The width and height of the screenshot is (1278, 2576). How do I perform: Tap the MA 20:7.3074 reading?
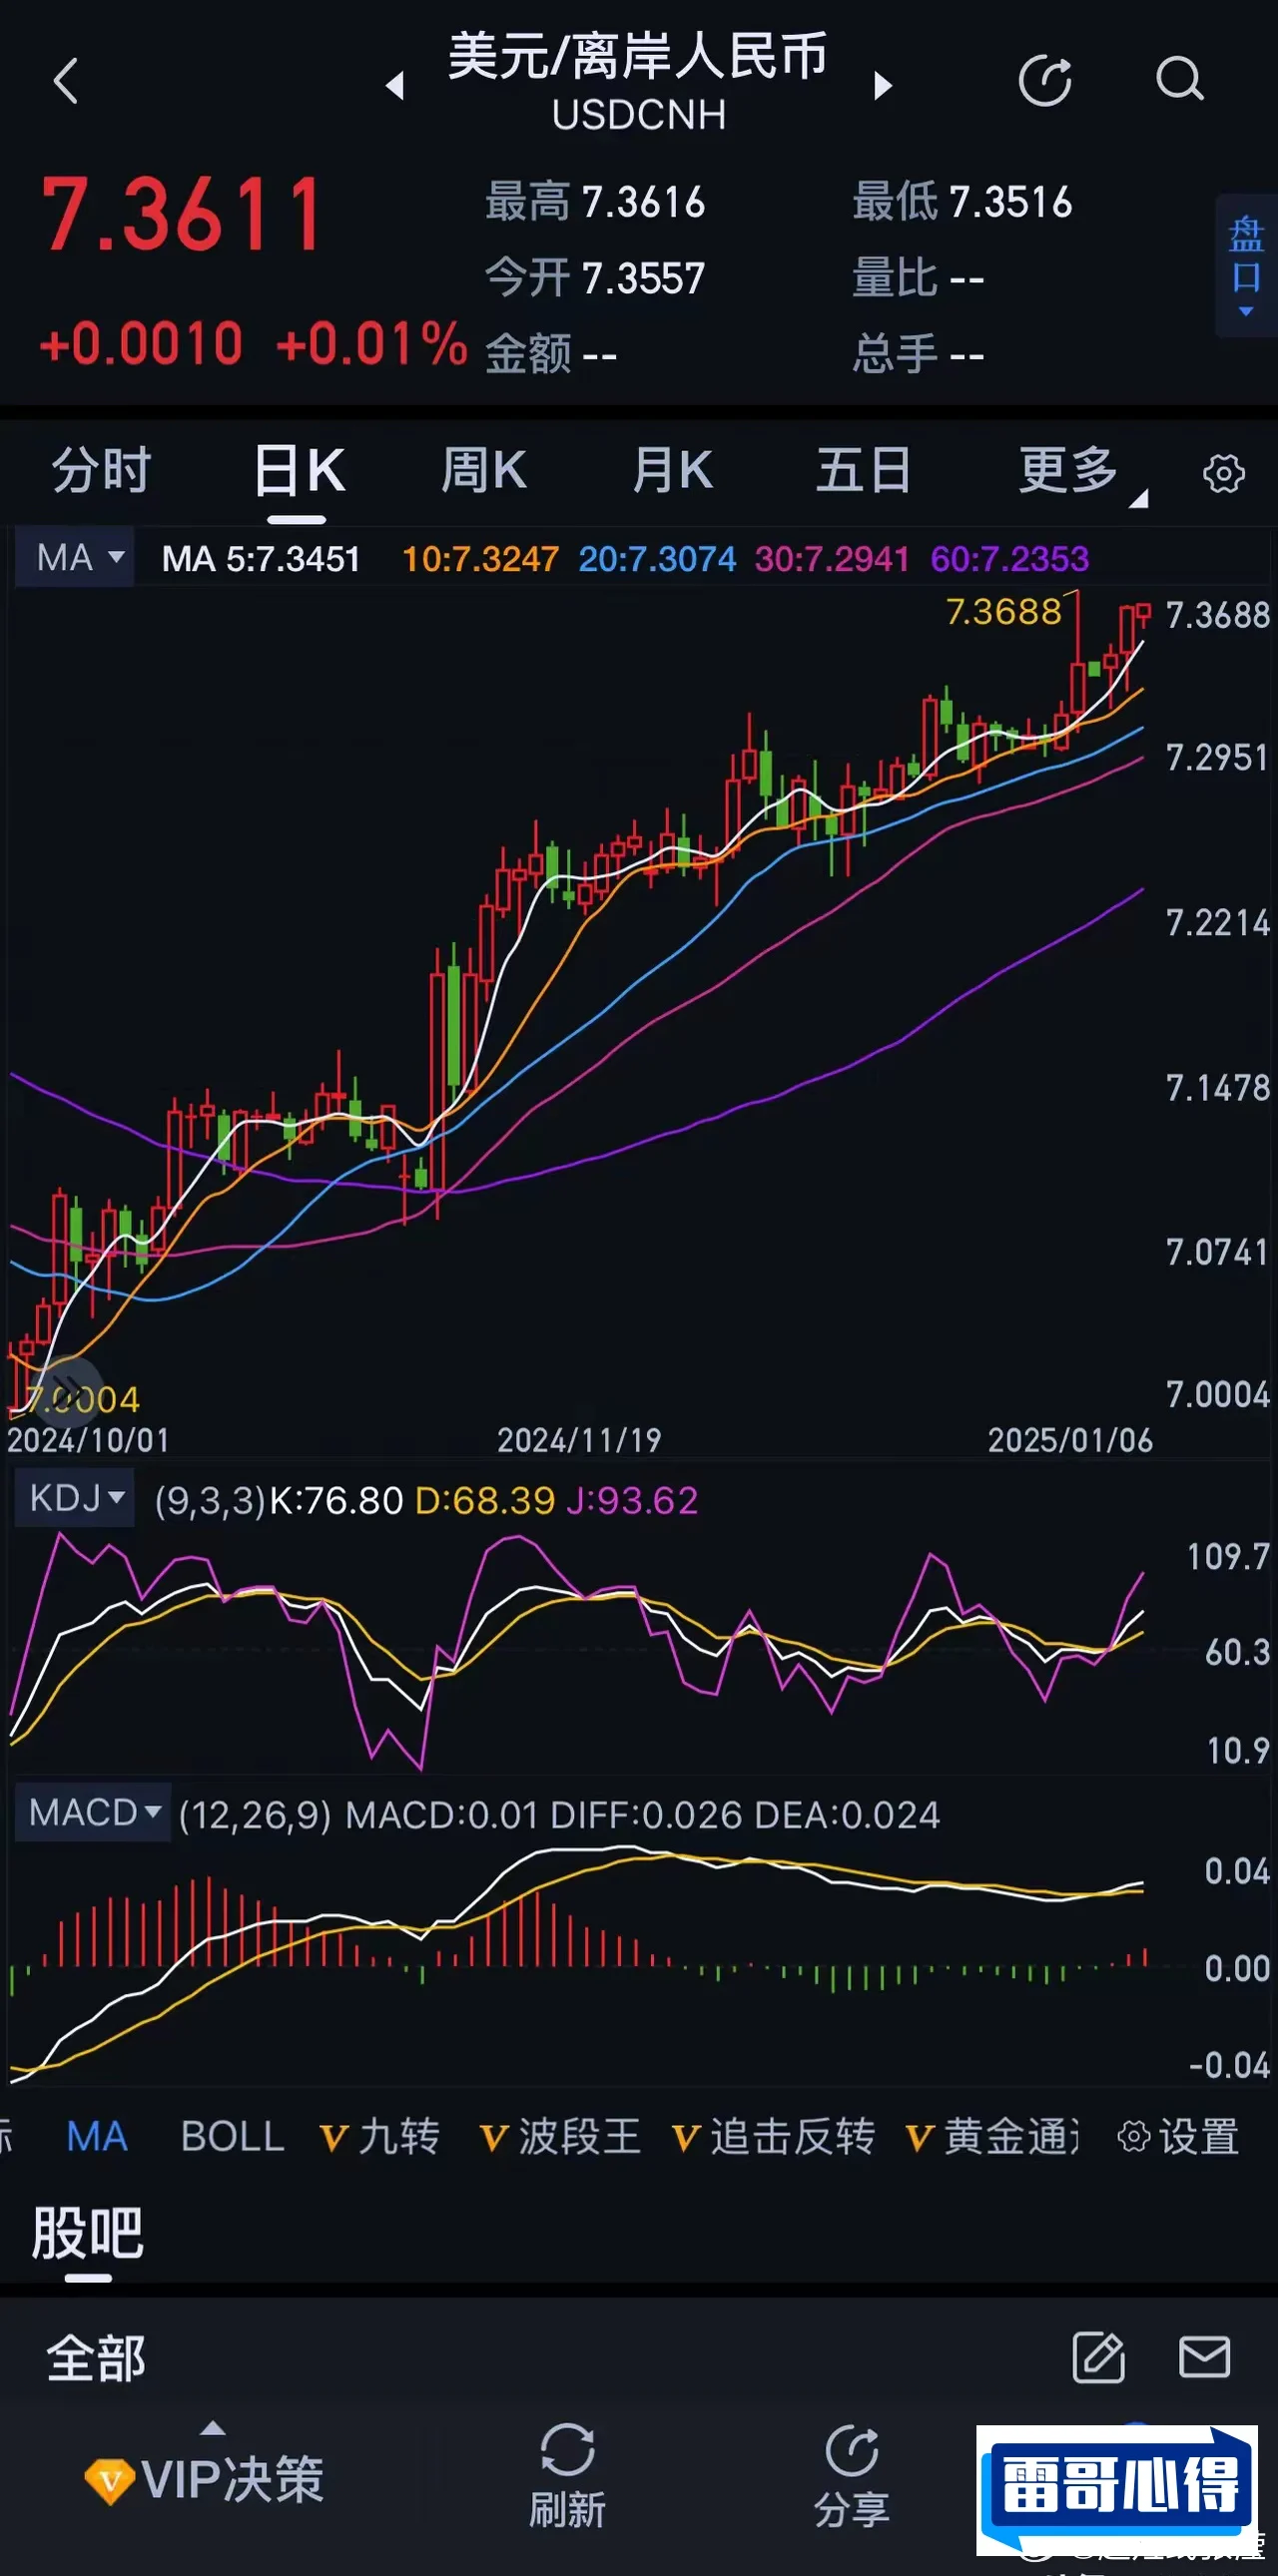pyautogui.click(x=657, y=558)
